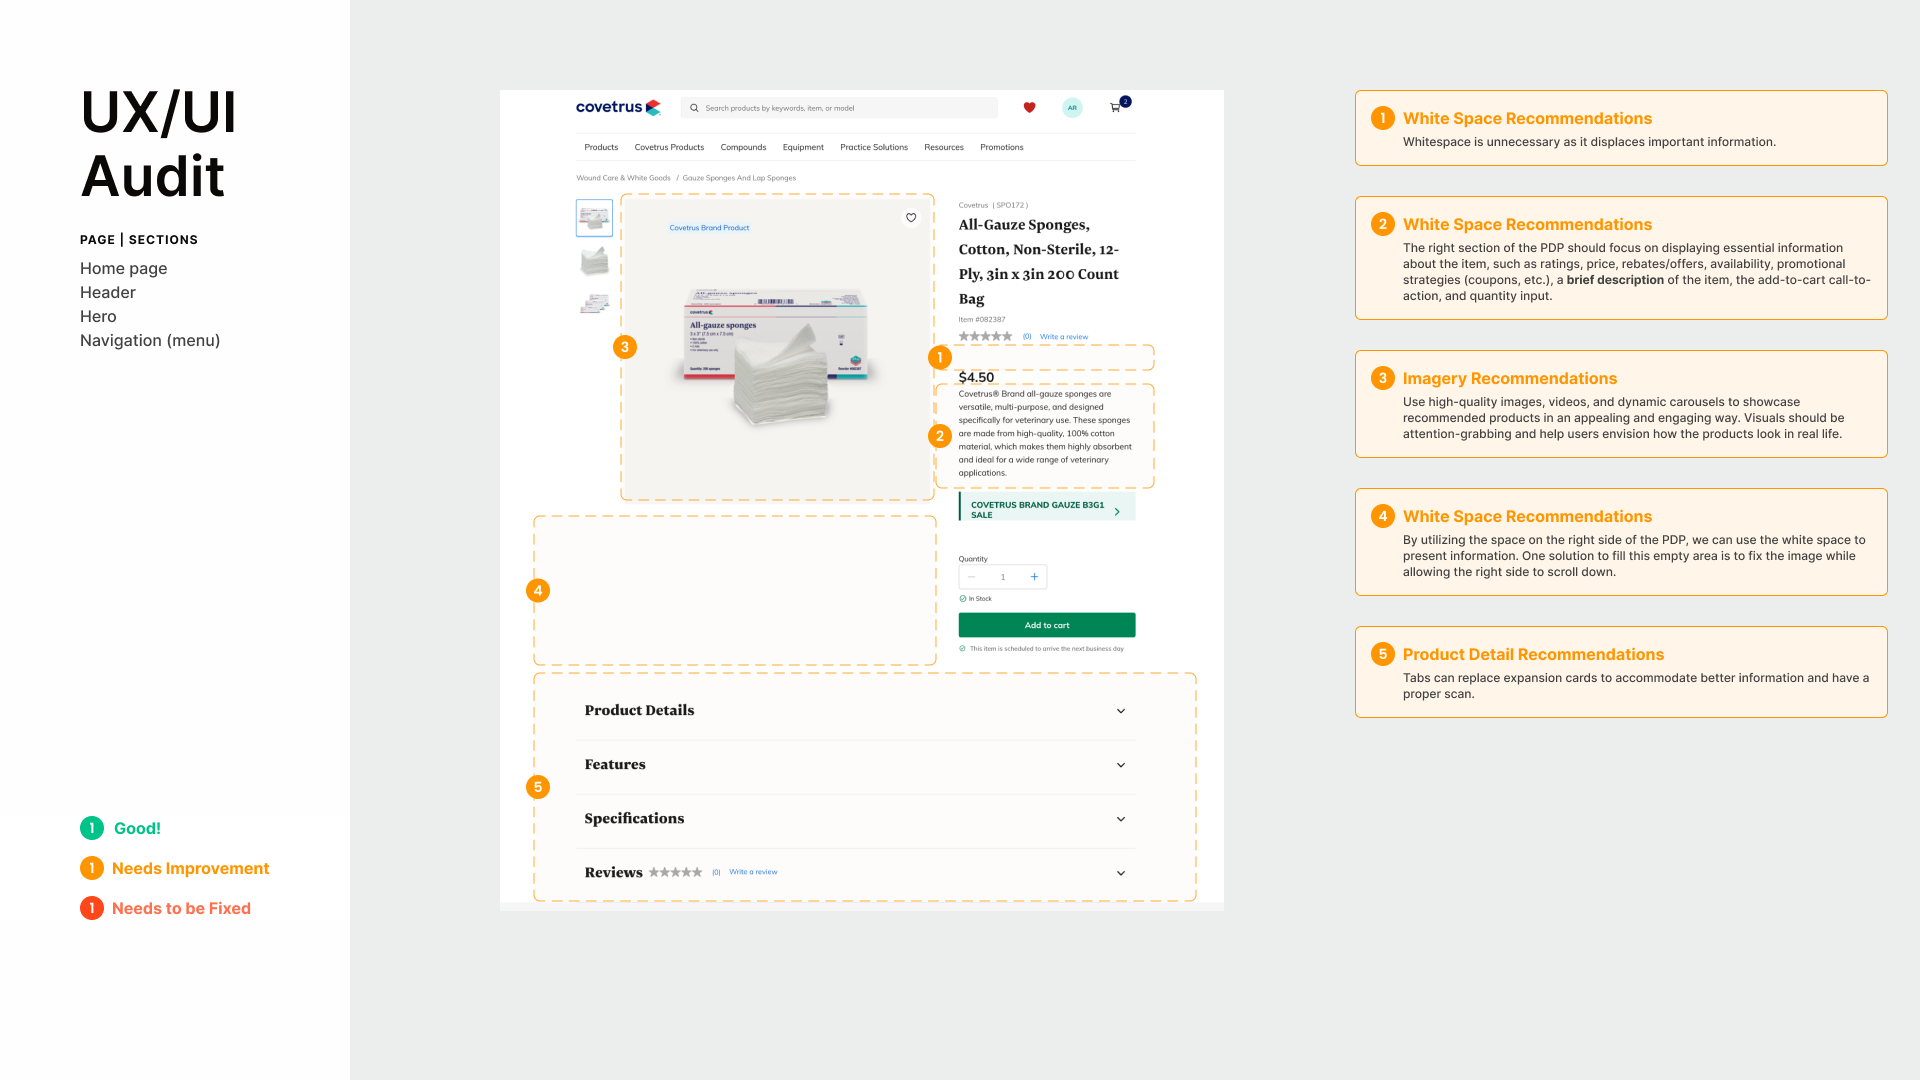Screen dimensions: 1920x1080
Task: Select Navigation (menu) in the sections list
Action: [x=150, y=340]
